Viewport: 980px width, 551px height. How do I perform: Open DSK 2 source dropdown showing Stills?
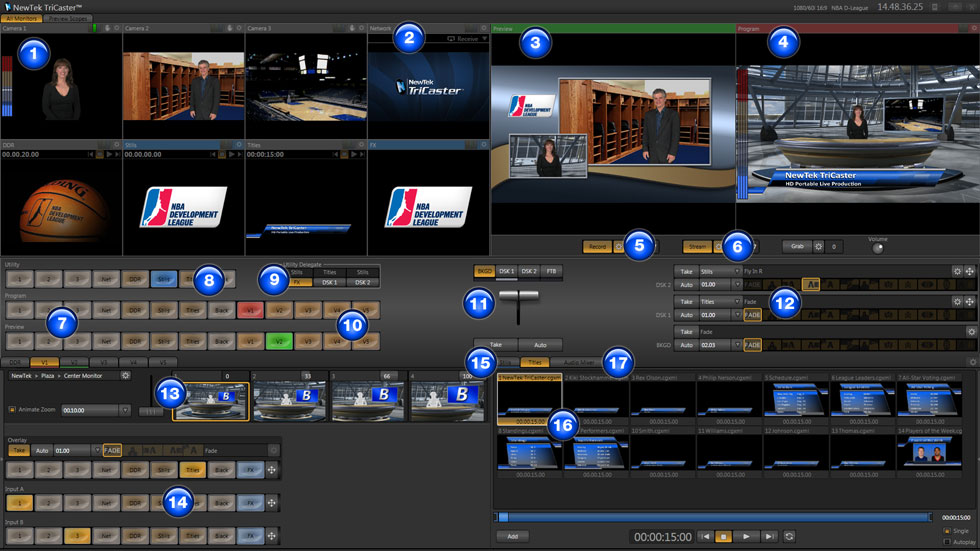click(719, 271)
